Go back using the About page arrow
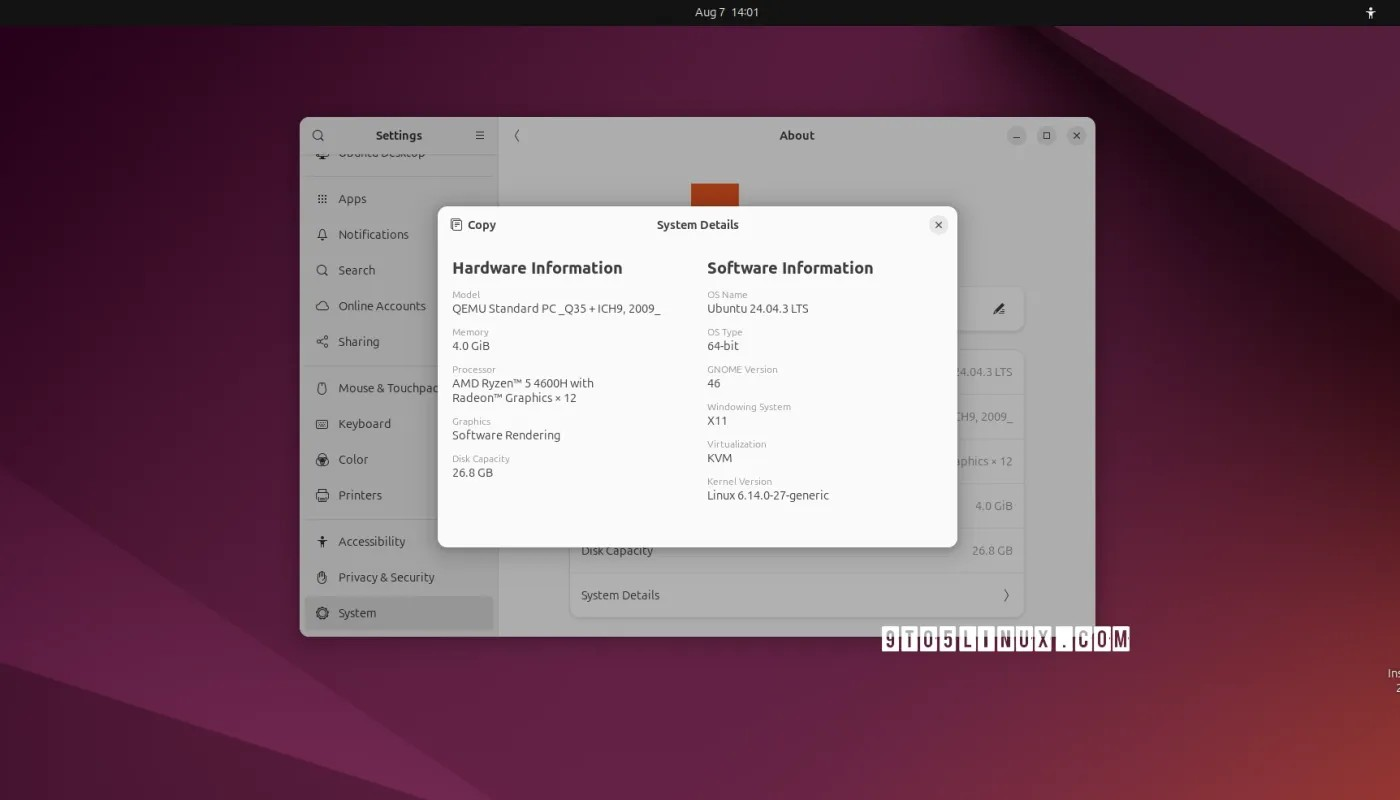The image size is (1400, 800). tap(517, 135)
